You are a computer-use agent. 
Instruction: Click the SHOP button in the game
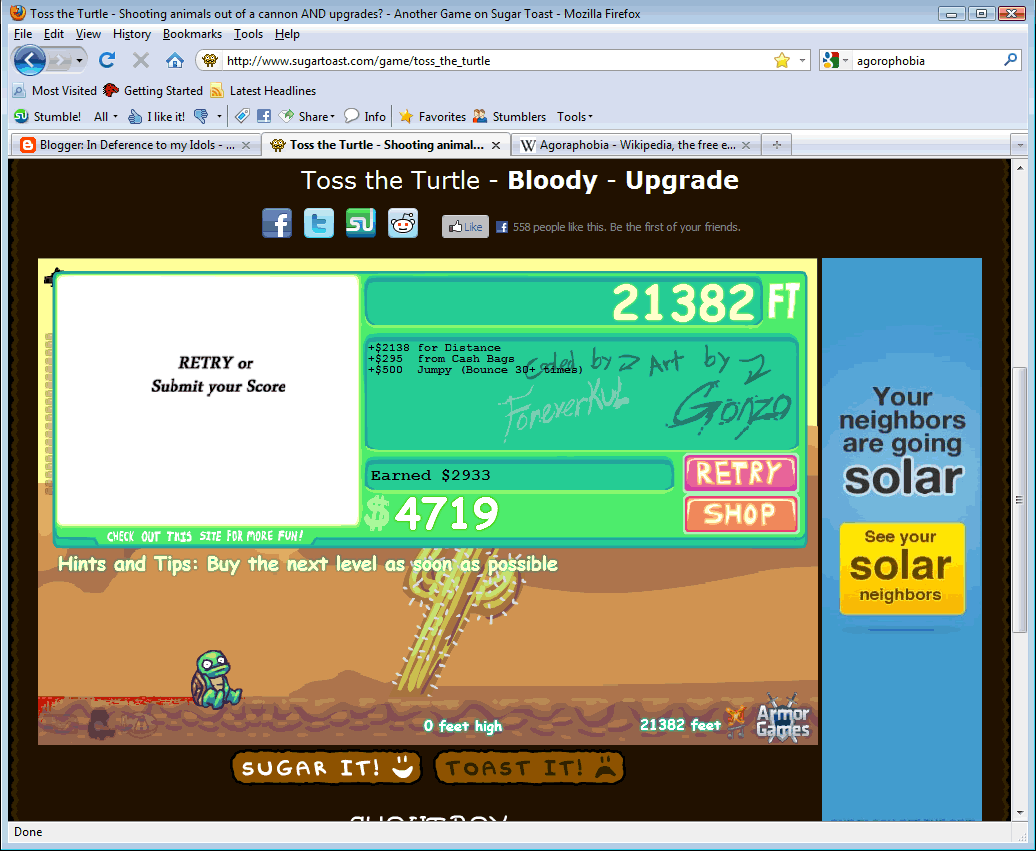pos(741,514)
